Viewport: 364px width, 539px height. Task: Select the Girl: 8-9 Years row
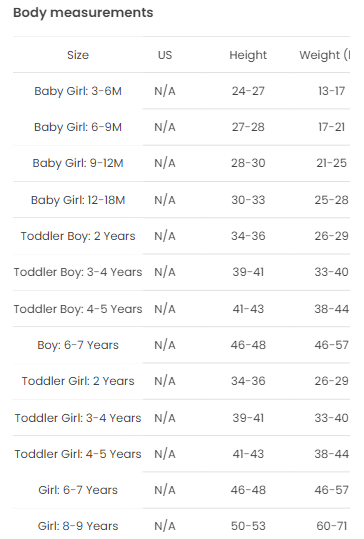click(181, 524)
